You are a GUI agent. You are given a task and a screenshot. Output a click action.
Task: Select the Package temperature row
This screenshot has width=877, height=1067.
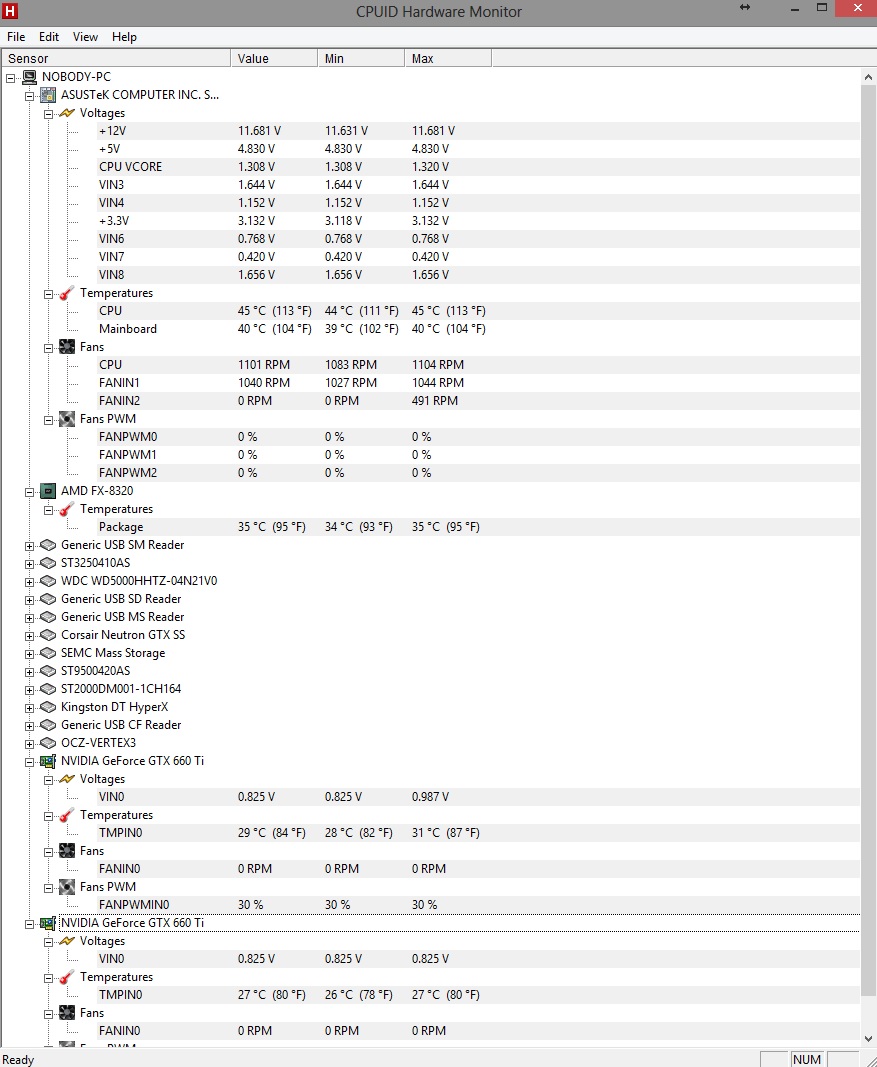pos(478,527)
